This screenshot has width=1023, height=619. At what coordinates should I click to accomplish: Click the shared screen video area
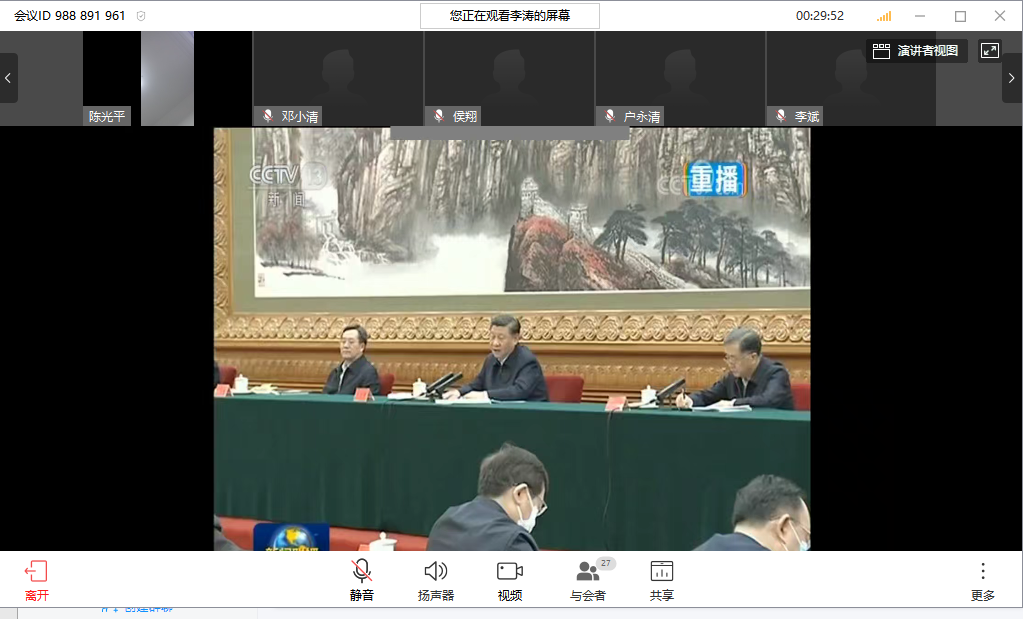(x=511, y=339)
